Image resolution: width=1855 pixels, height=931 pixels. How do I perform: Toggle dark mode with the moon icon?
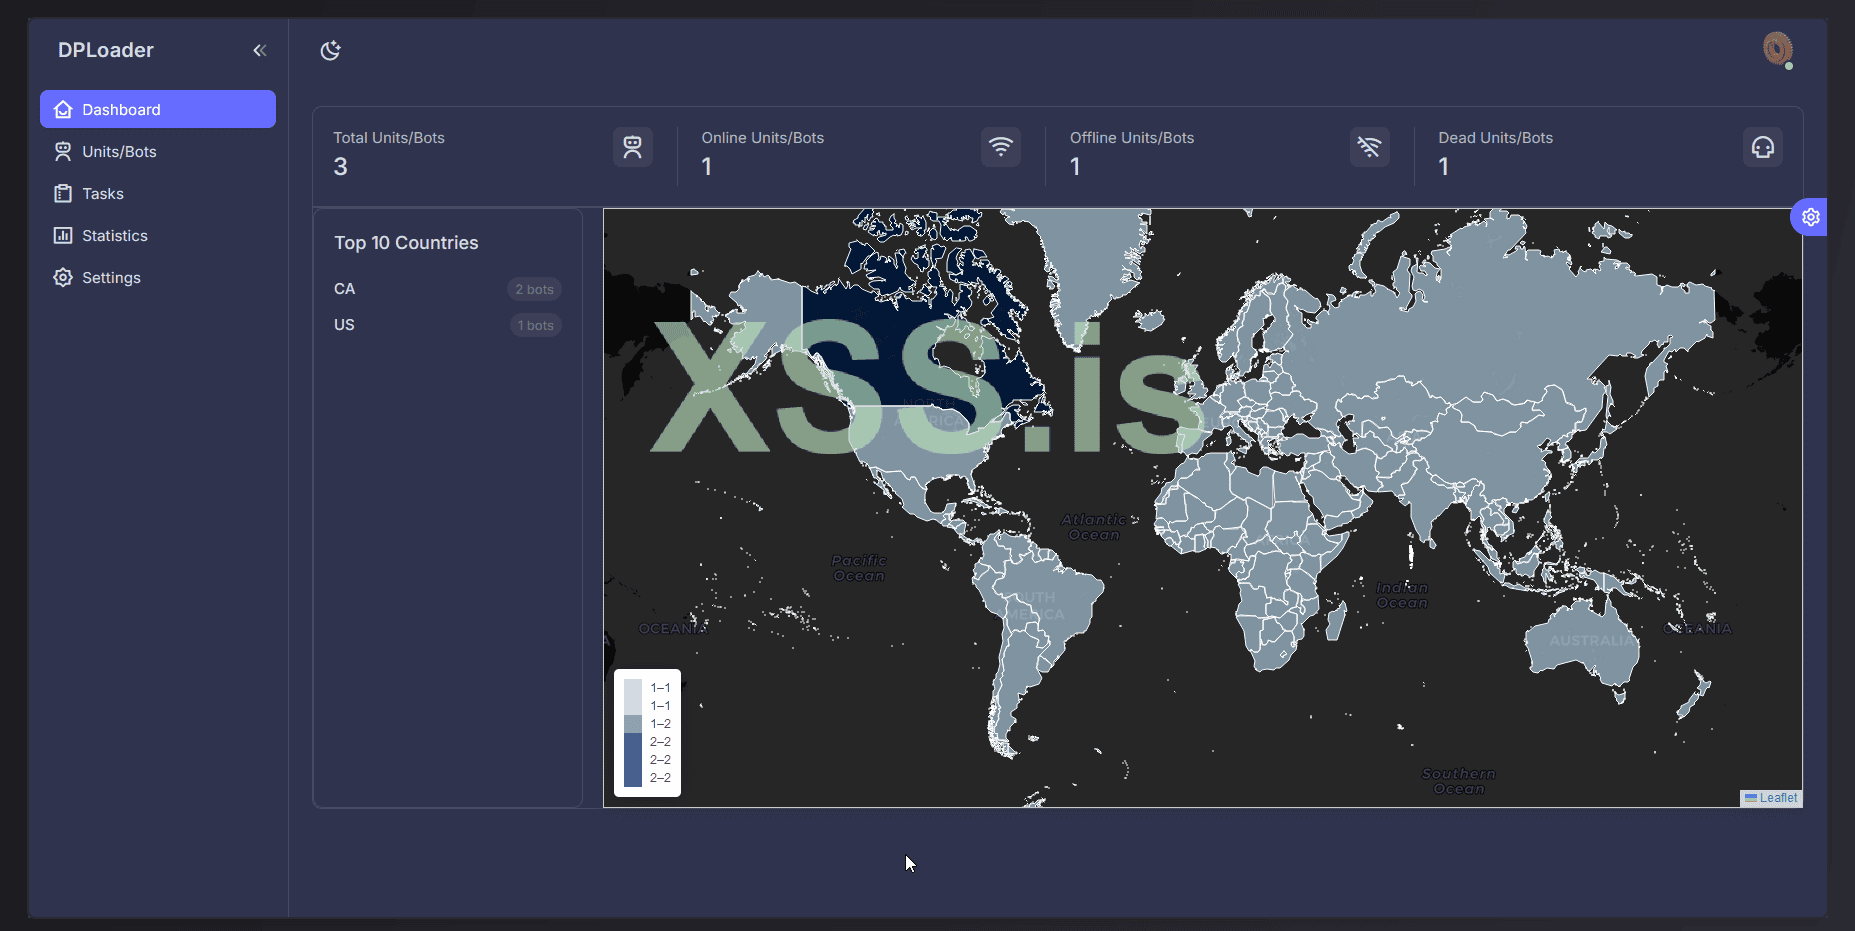[x=331, y=50]
